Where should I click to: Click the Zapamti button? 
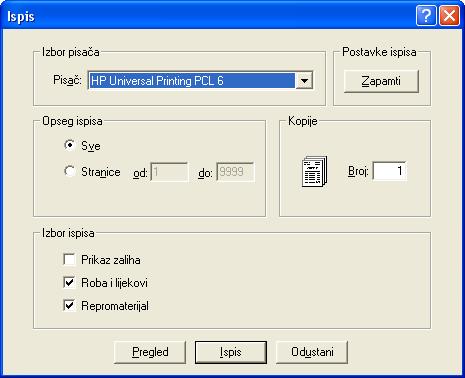click(x=381, y=81)
